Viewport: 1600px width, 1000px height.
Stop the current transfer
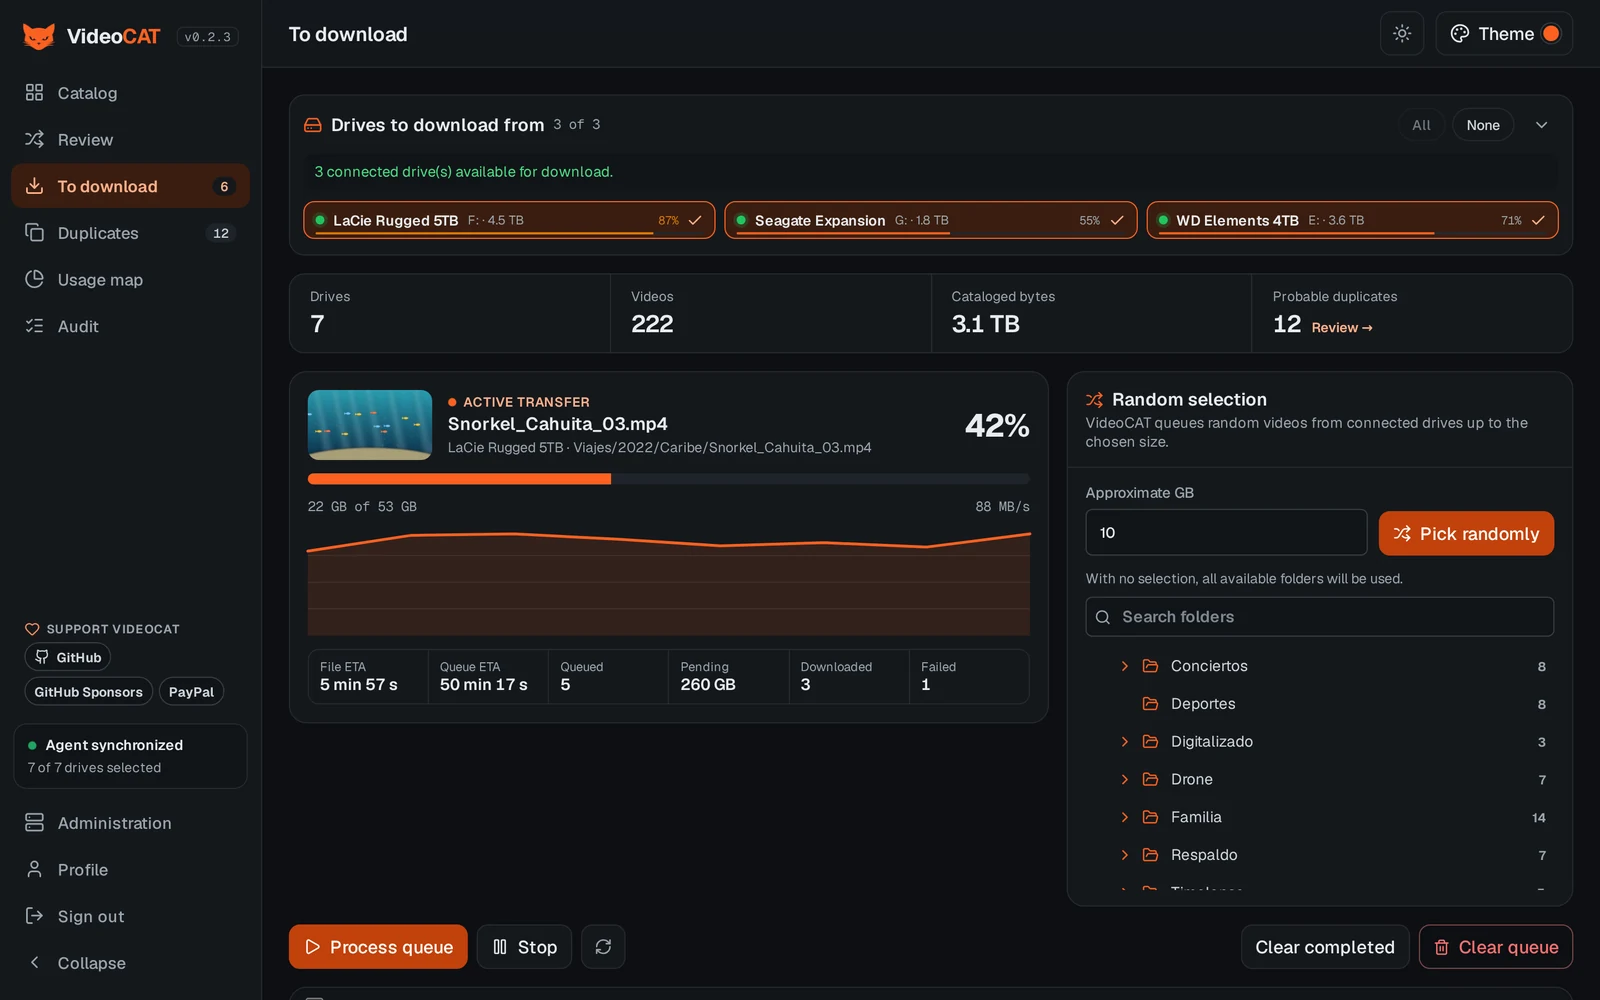click(x=524, y=947)
